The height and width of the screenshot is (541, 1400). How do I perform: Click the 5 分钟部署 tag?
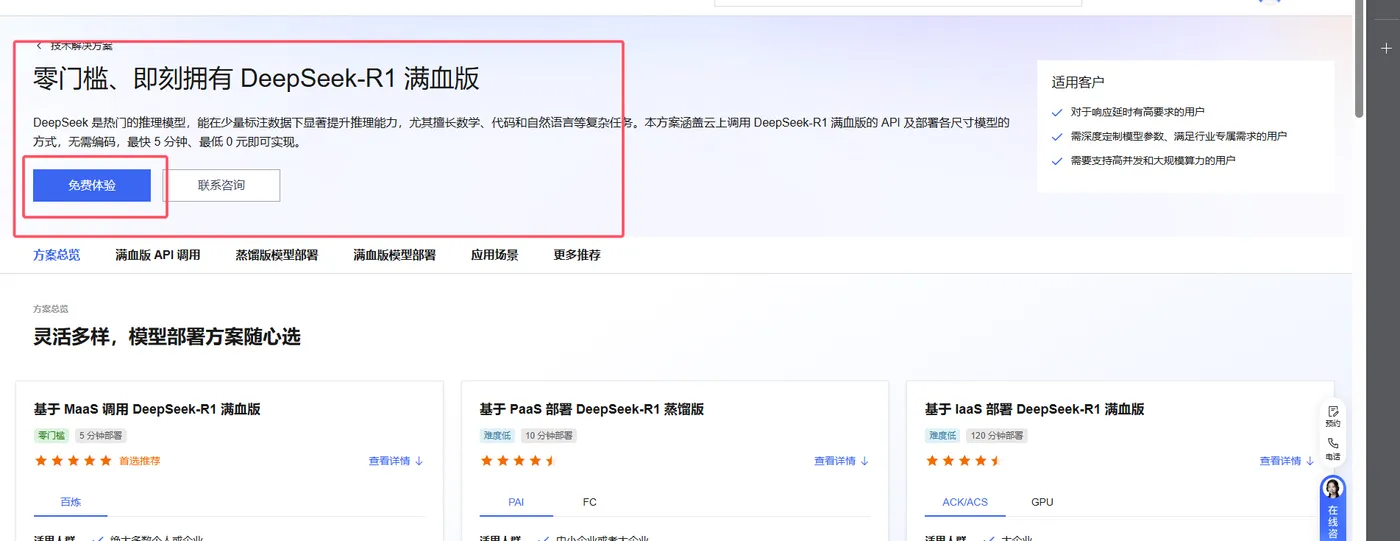click(101, 436)
